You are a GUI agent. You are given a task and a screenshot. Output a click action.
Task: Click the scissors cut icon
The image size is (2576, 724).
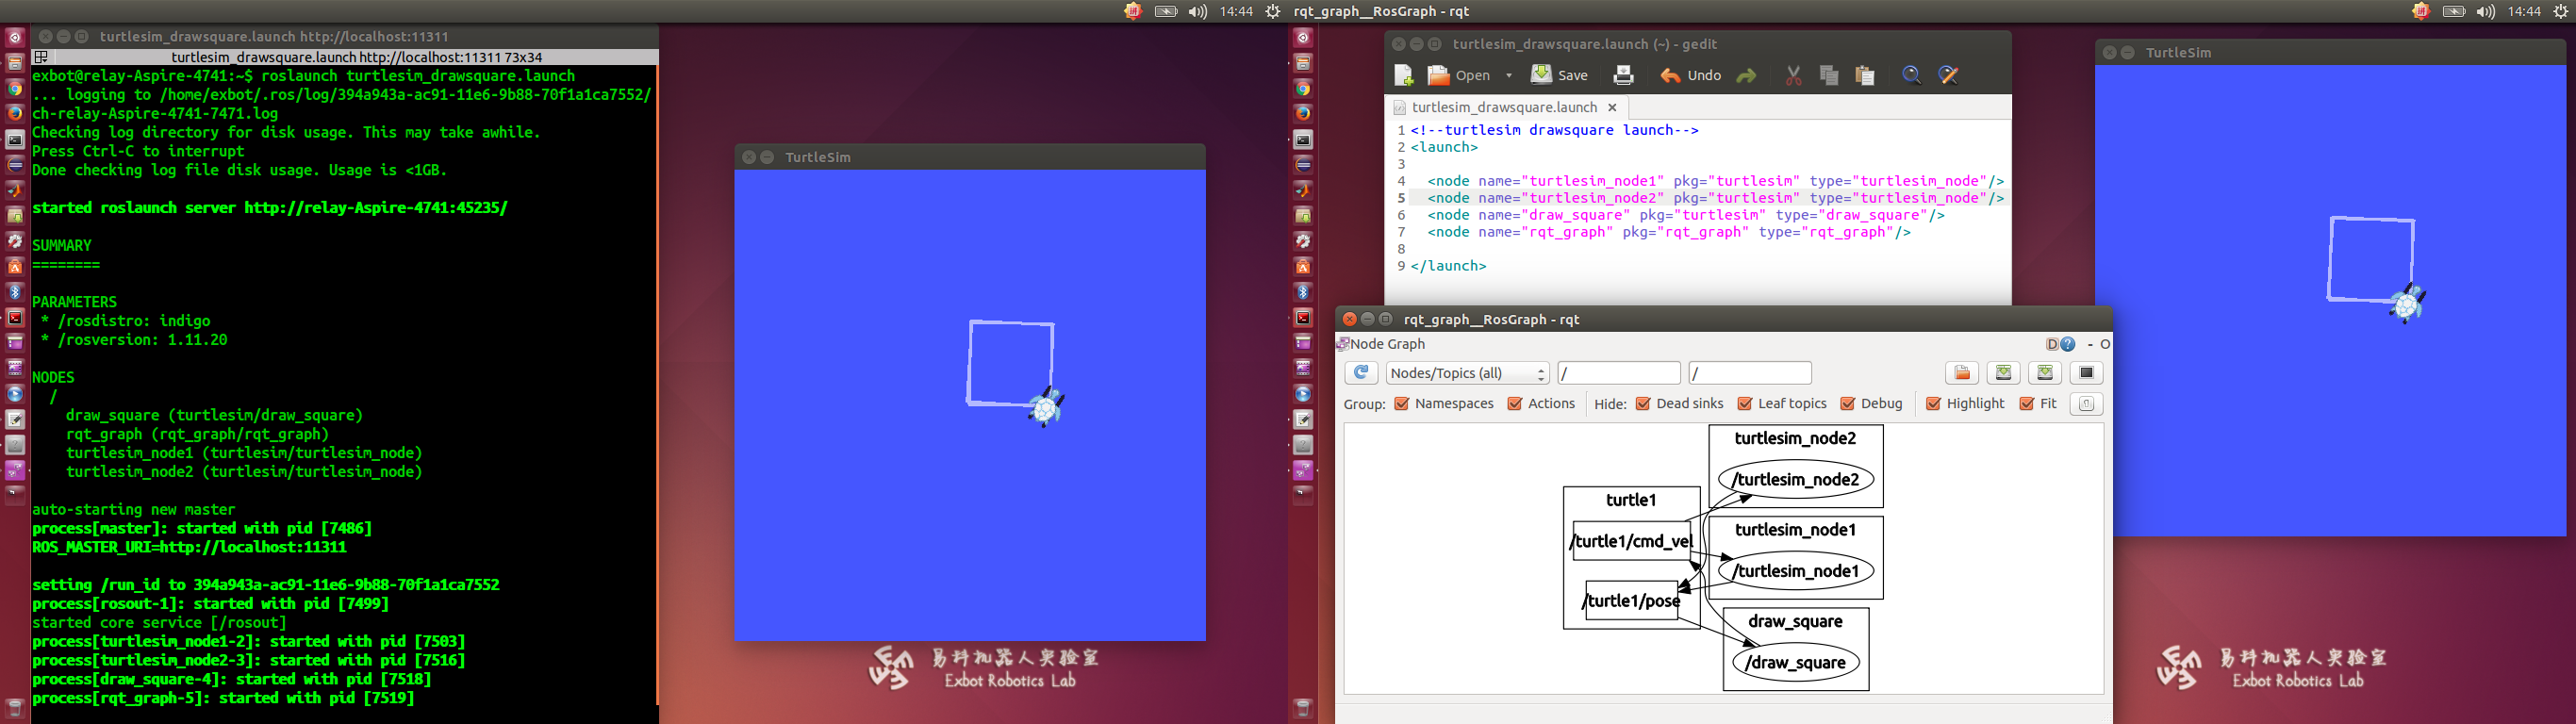[1793, 76]
